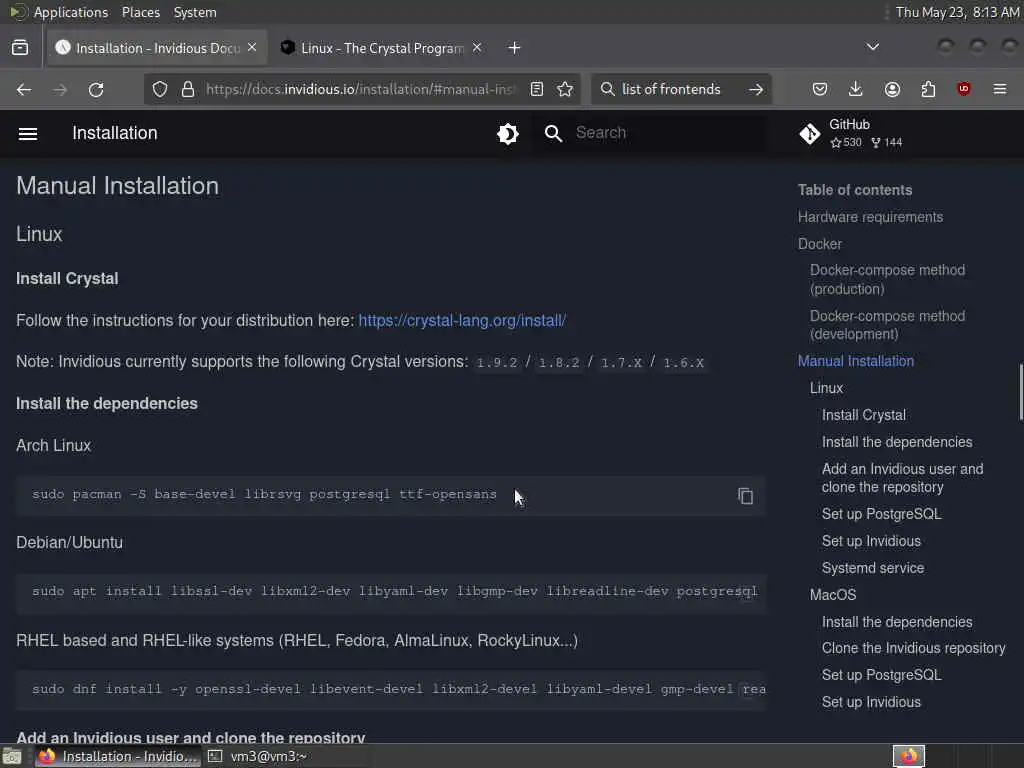The height and width of the screenshot is (768, 1024).
Task: Click the Firefox workspace switcher thumbnail
Action: tap(908, 756)
